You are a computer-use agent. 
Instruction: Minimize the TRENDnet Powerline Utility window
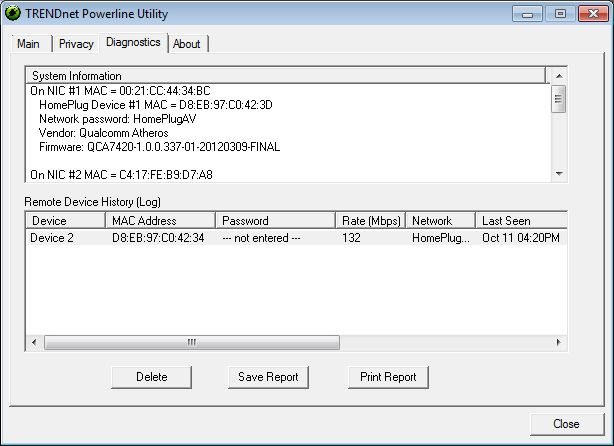click(527, 14)
